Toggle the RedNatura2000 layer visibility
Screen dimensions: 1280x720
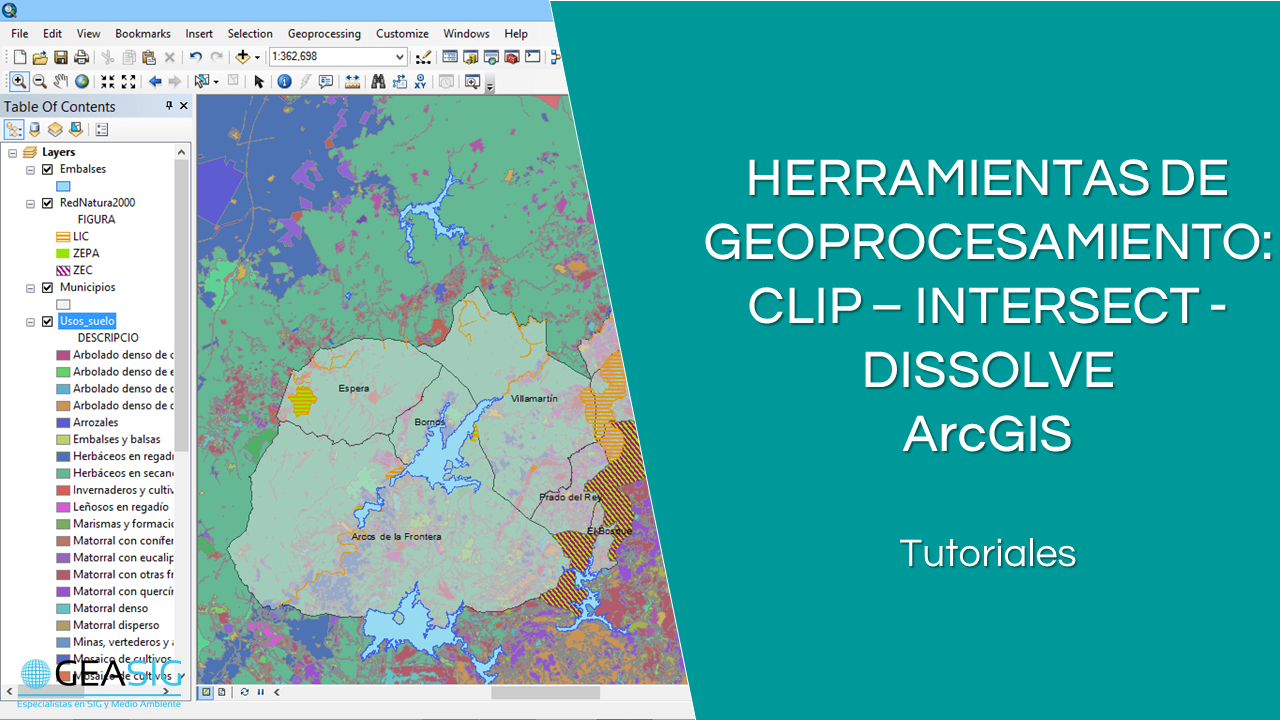click(47, 202)
